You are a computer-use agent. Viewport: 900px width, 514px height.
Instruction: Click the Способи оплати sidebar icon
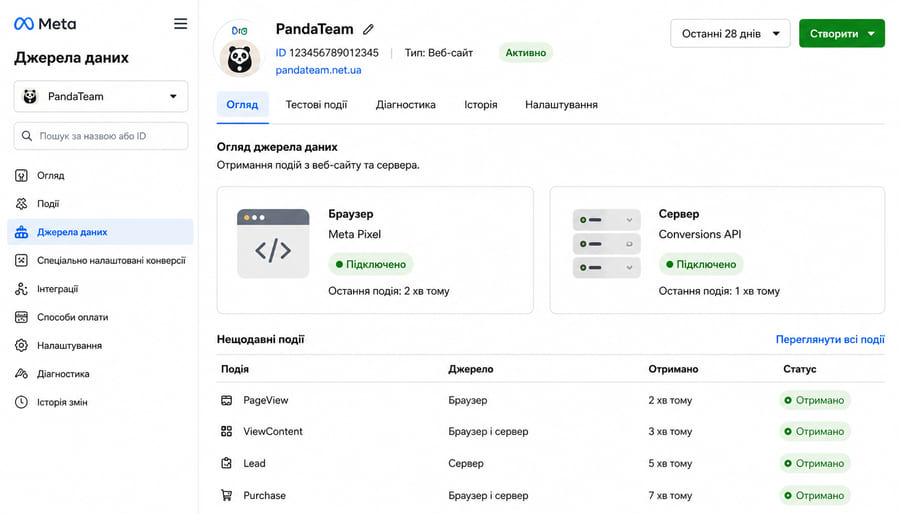[21, 317]
